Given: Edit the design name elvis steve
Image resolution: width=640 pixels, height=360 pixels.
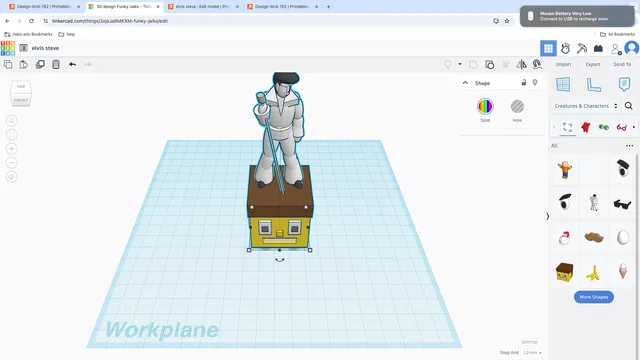Looking at the screenshot, I should 45,48.
